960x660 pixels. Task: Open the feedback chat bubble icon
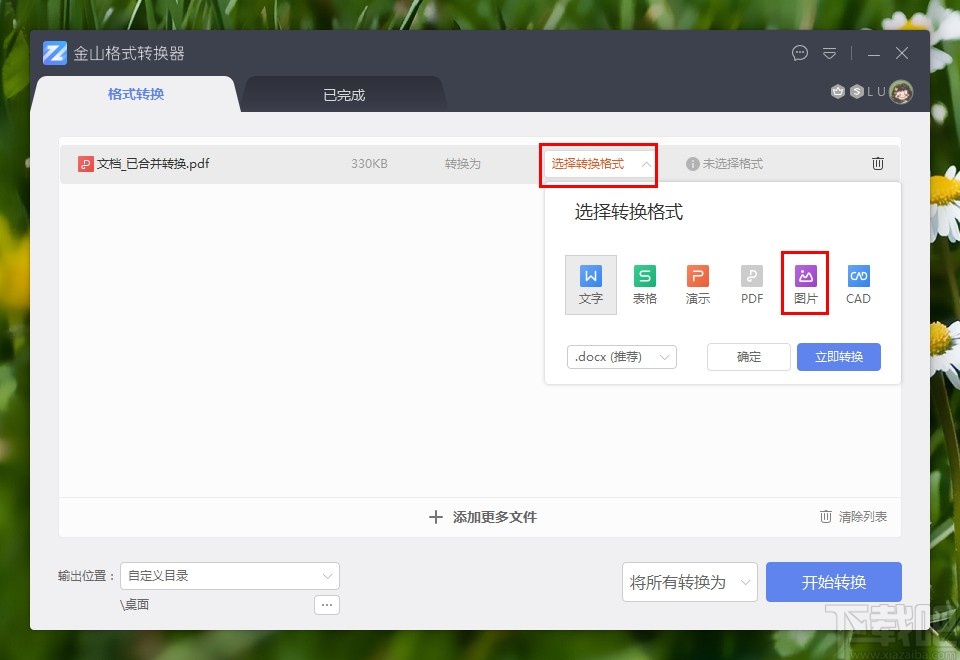[x=799, y=53]
